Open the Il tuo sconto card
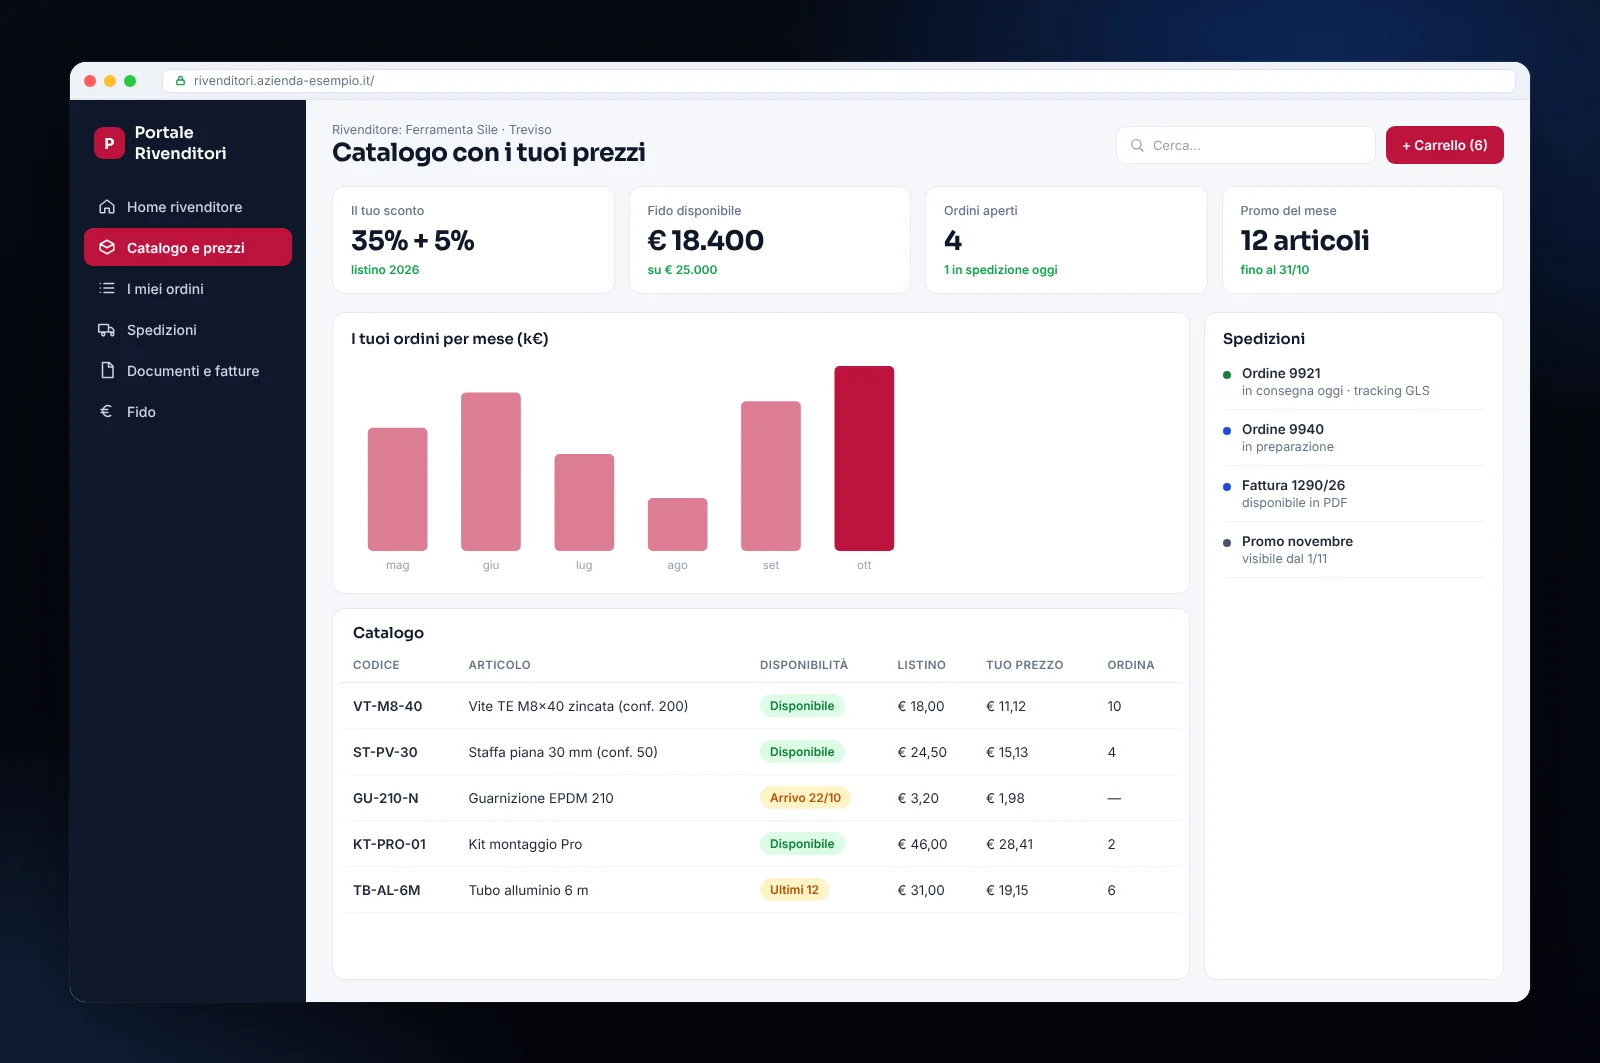The image size is (1600, 1063). click(473, 240)
